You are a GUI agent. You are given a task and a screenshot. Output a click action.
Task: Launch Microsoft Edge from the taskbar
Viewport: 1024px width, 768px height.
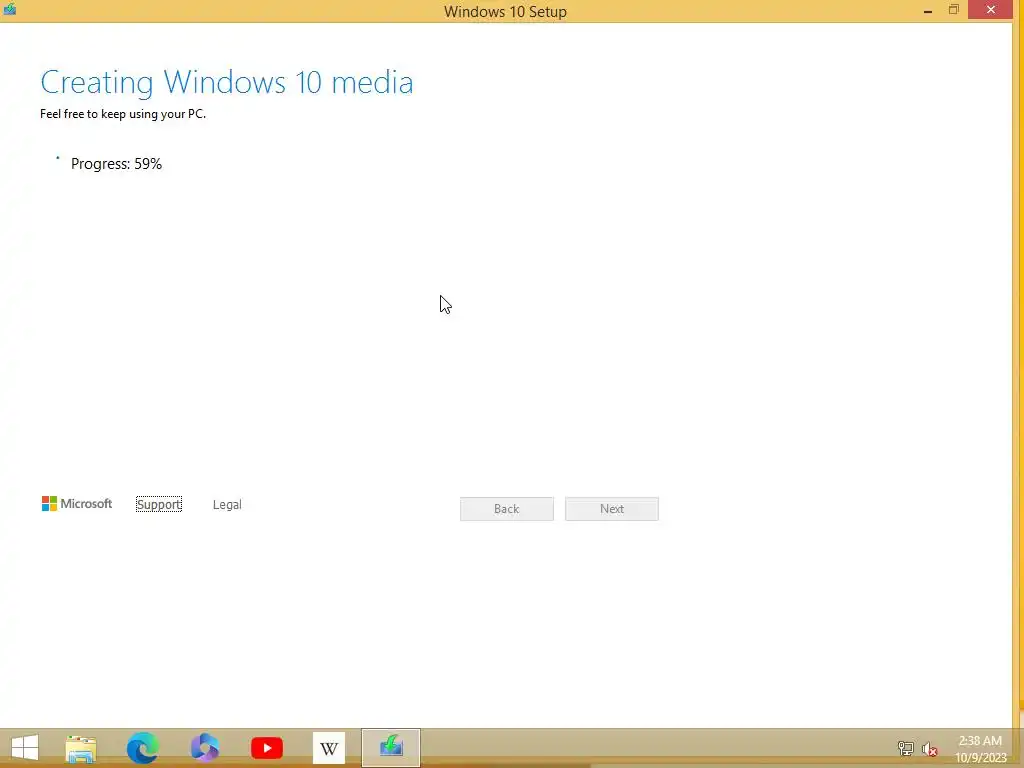click(142, 748)
